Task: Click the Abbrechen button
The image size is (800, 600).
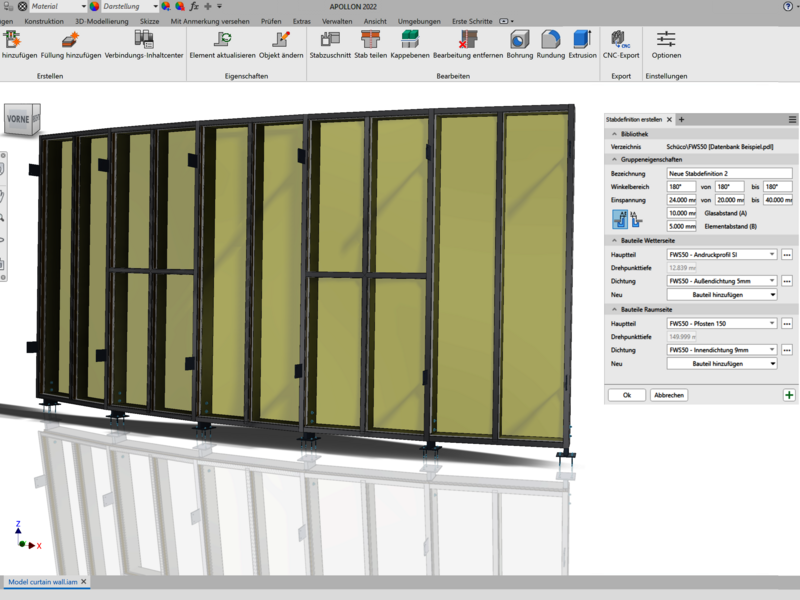Action: [668, 395]
